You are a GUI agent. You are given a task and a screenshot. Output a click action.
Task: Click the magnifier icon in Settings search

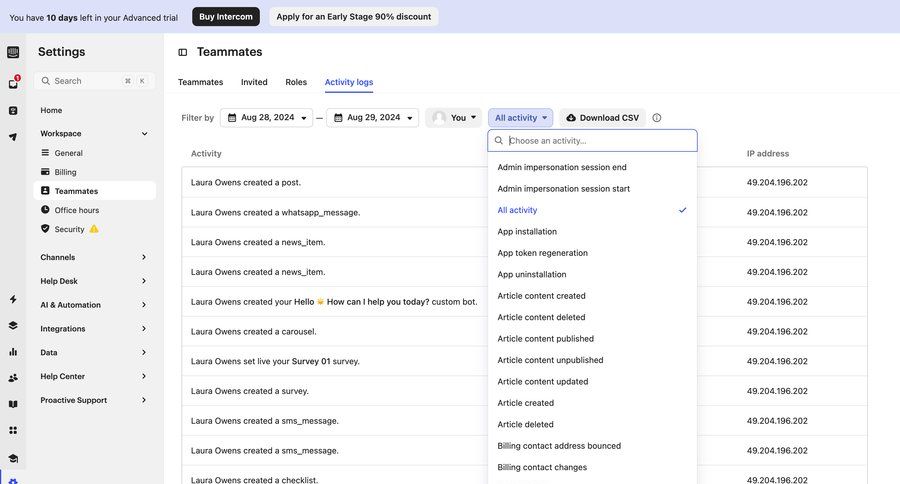pos(45,81)
